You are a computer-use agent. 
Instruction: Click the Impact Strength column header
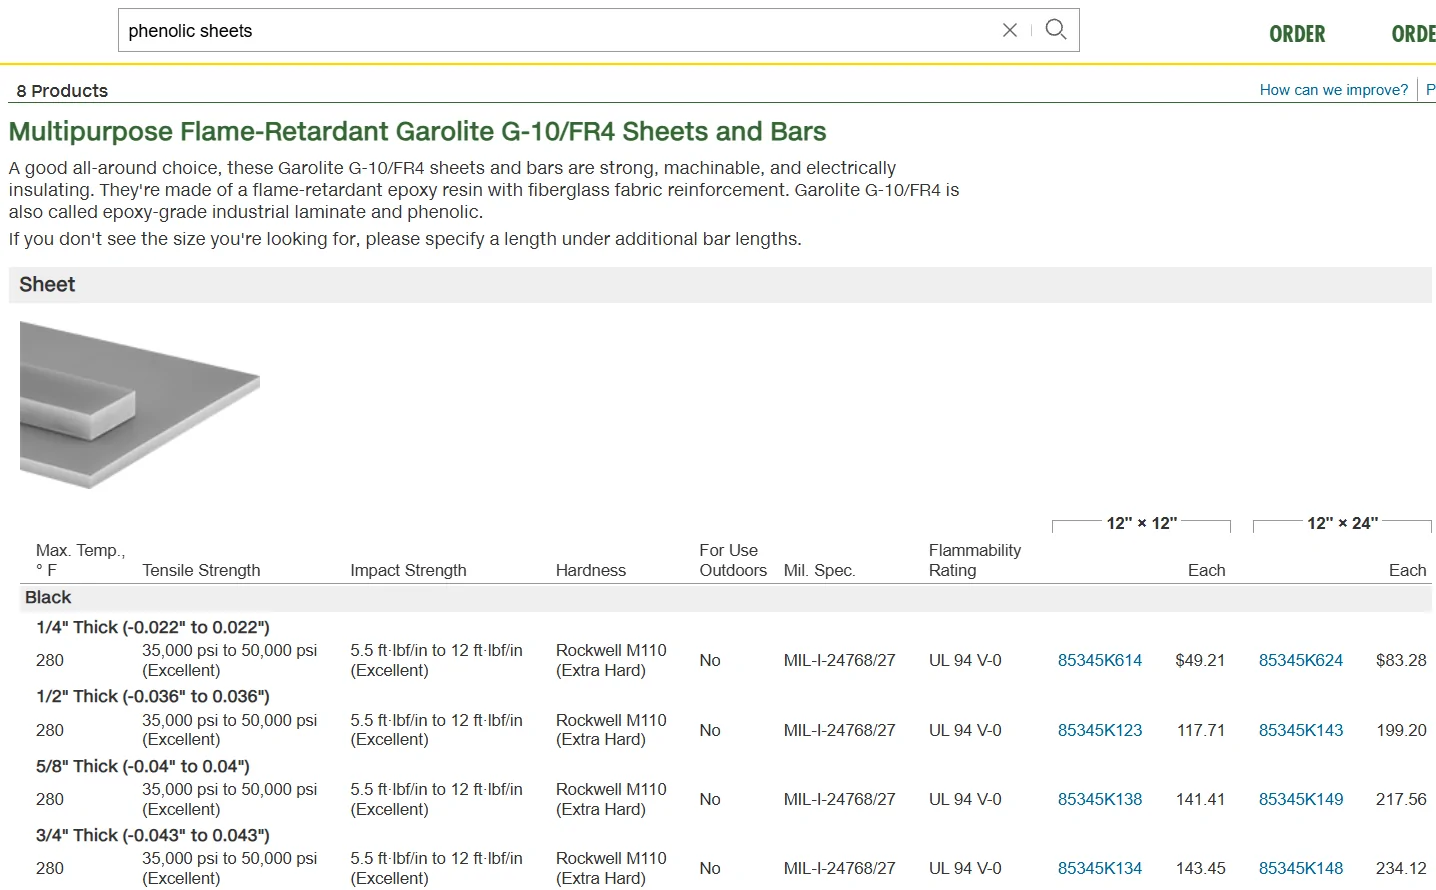pos(408,571)
